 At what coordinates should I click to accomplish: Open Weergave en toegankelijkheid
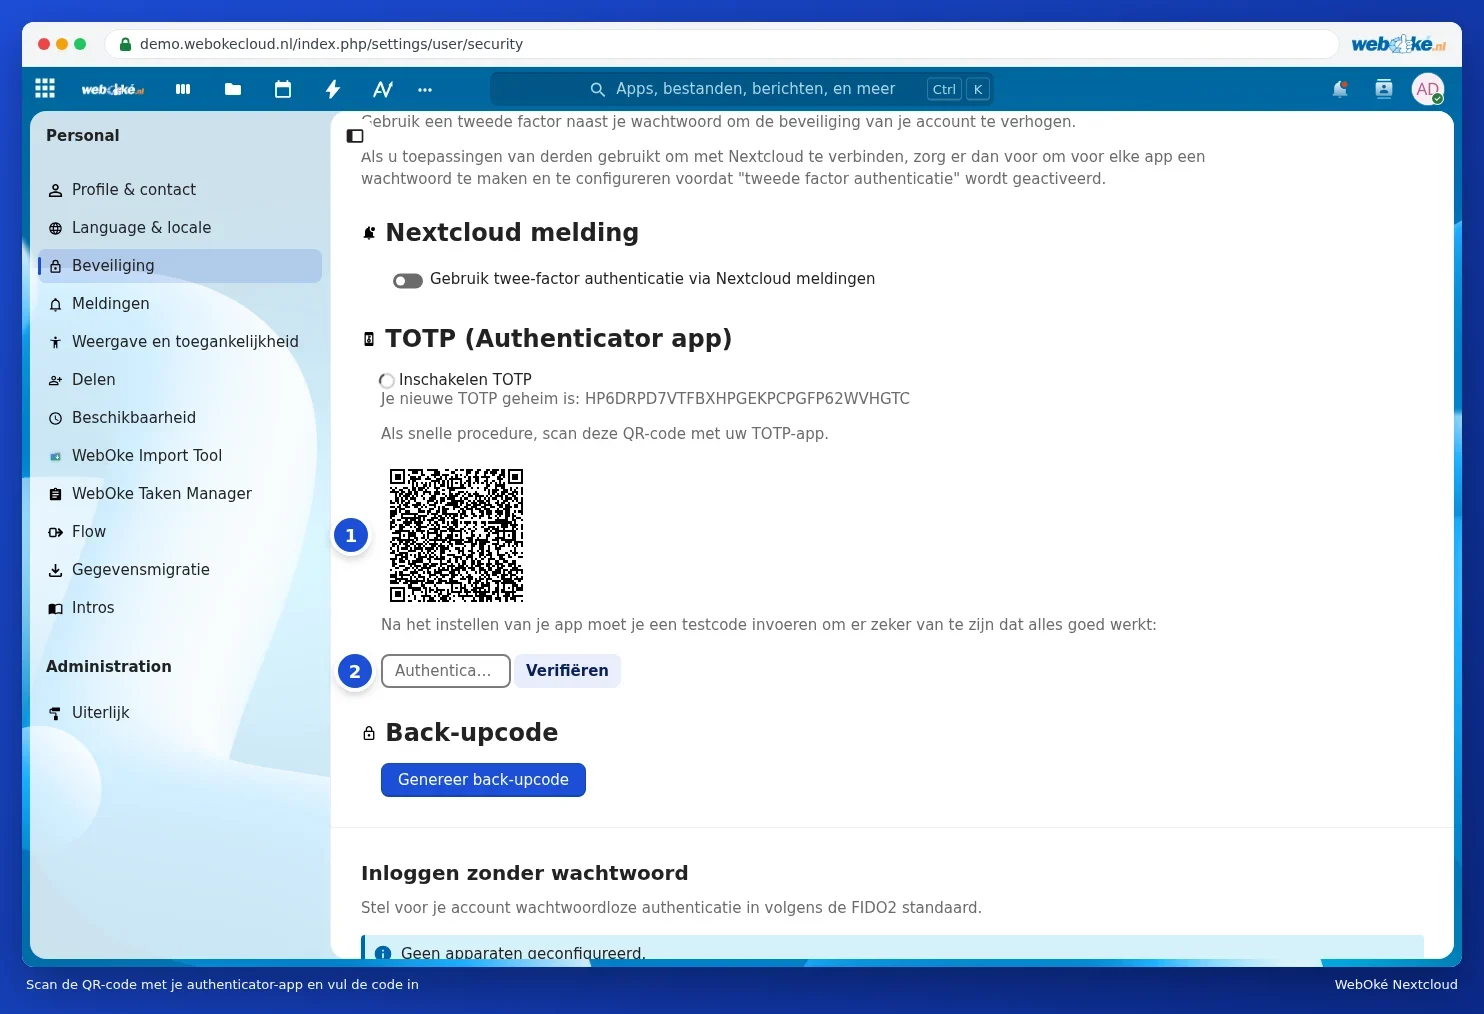tap(180, 342)
